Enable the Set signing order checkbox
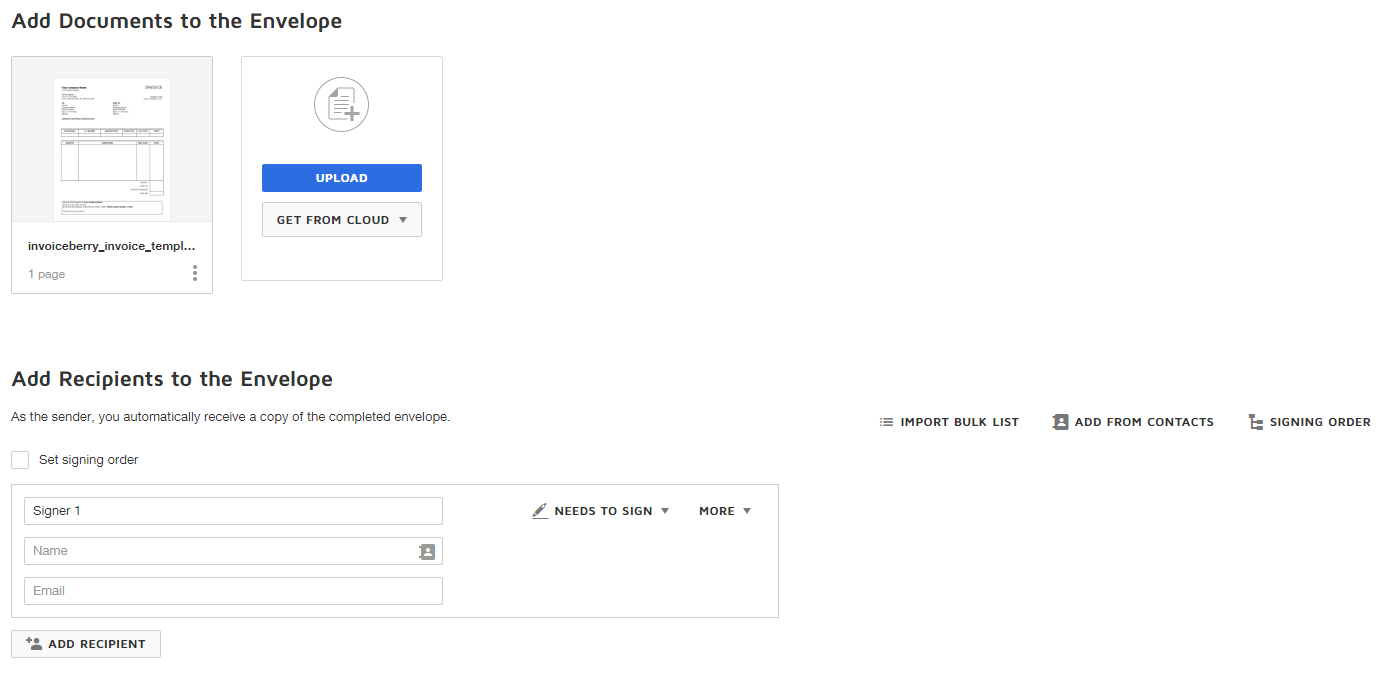Image resolution: width=1392 pixels, height=674 pixels. (20, 460)
